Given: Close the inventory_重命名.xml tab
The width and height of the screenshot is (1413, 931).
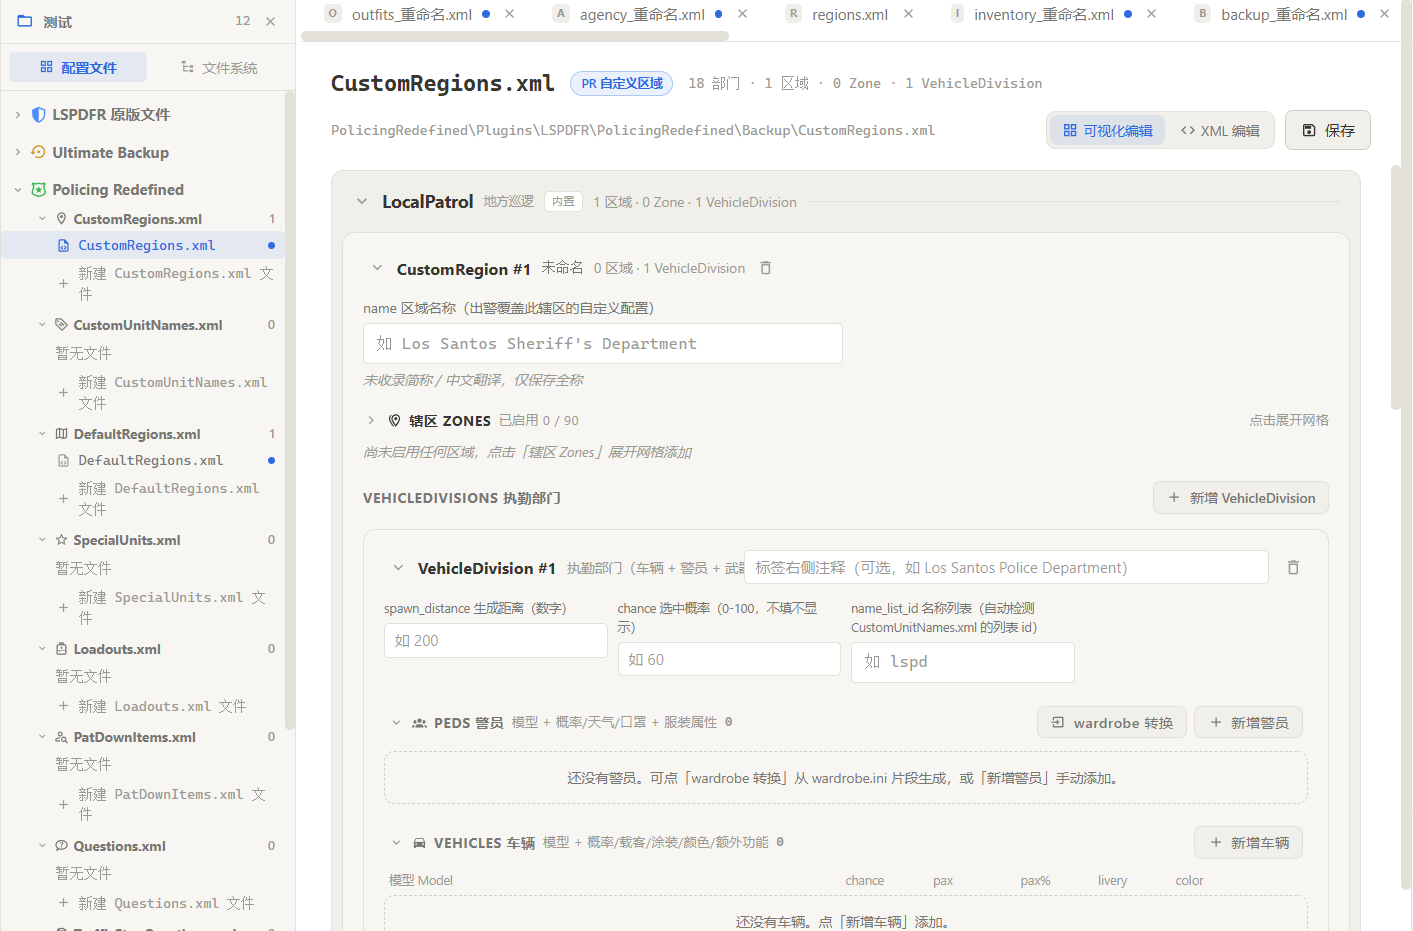Looking at the screenshot, I should (1151, 14).
